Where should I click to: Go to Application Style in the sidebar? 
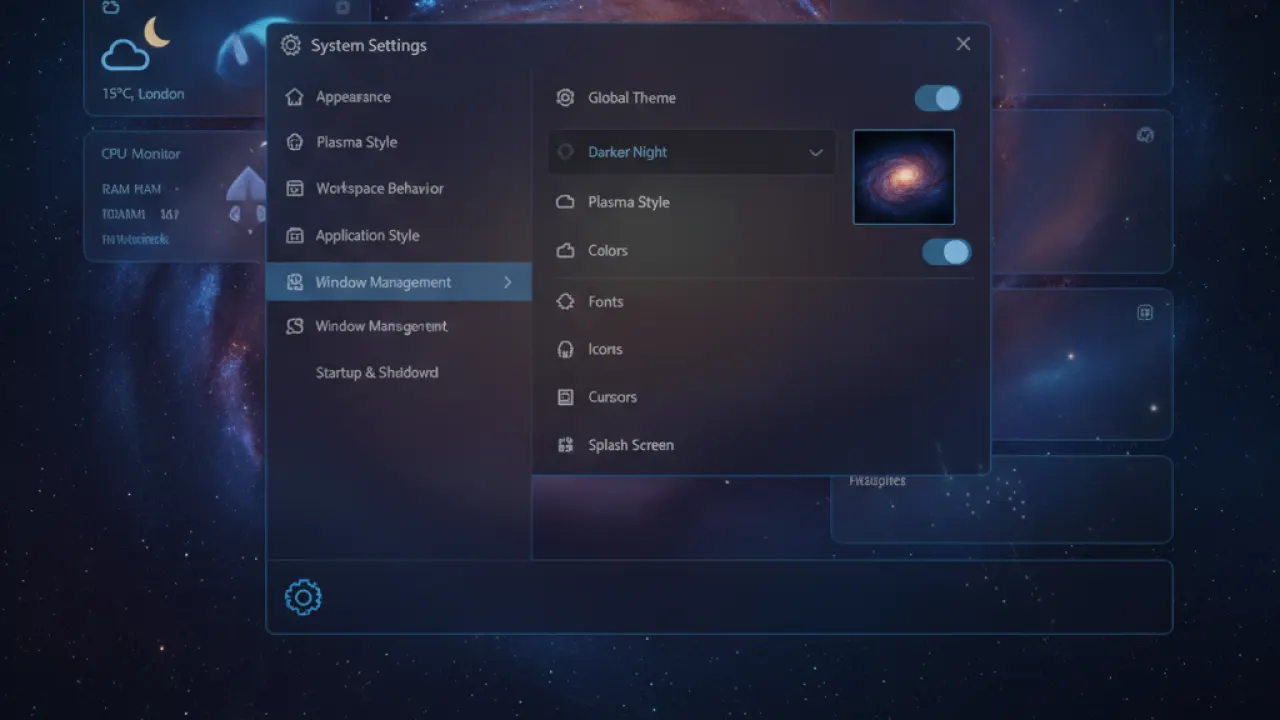click(x=367, y=235)
